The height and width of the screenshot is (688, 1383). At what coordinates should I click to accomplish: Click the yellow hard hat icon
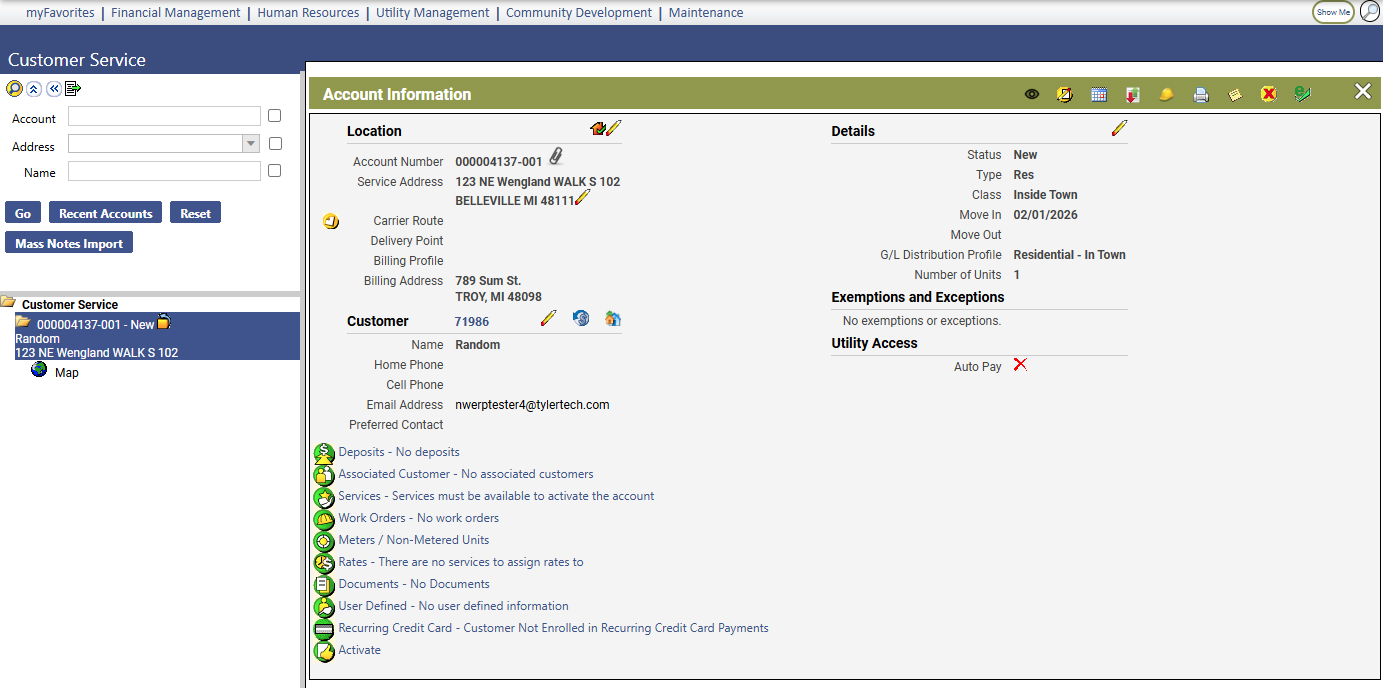pos(1166,95)
